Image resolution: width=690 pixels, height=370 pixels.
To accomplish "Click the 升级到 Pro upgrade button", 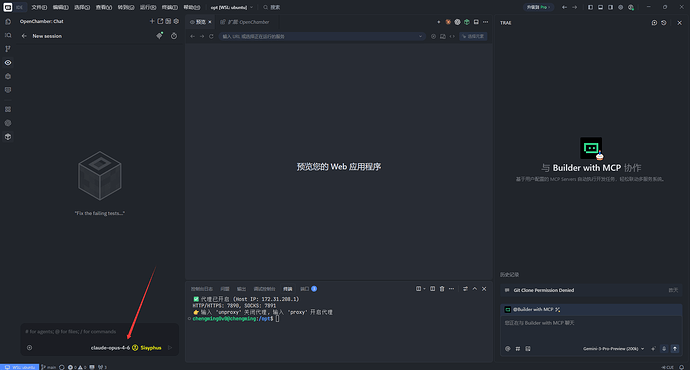I will 539,7.
